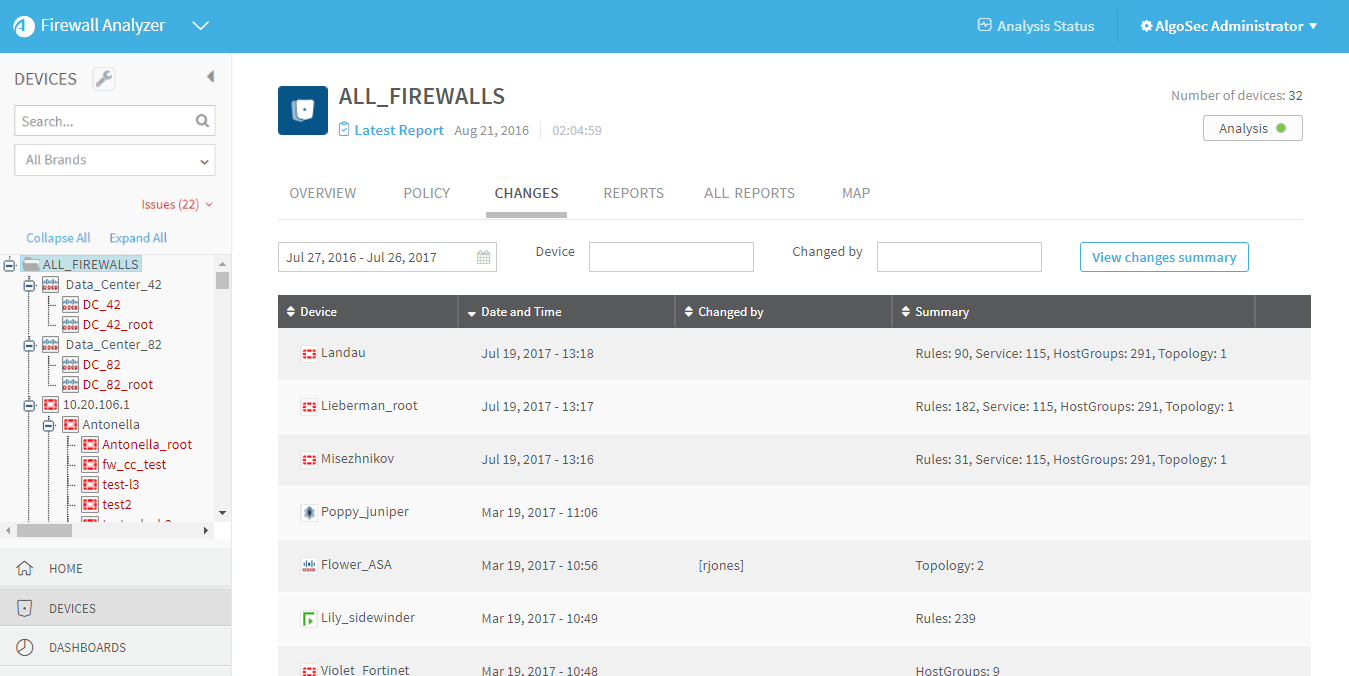Sort the table by Changed by column
The width and height of the screenshot is (1349, 676).
(730, 312)
